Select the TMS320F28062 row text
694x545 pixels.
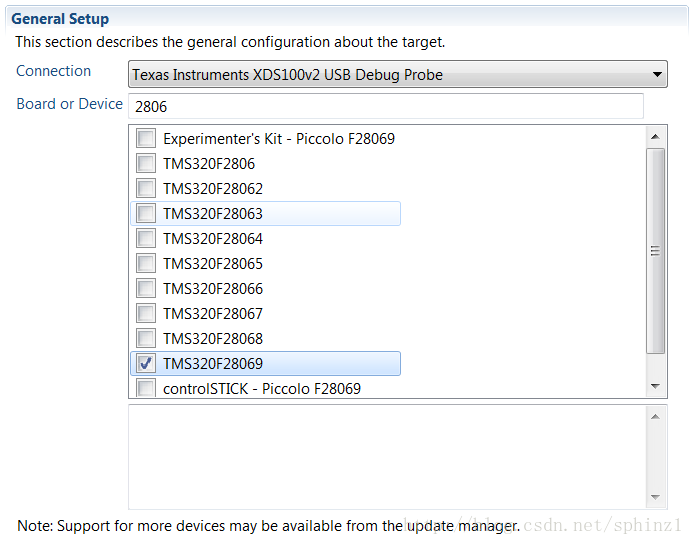[x=213, y=189]
